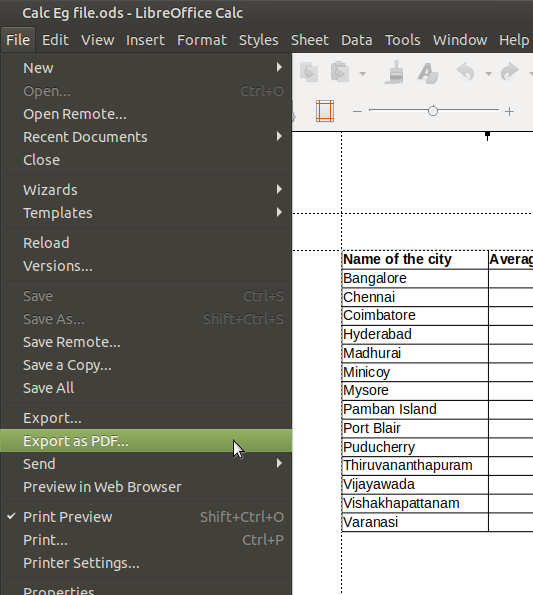Open the Insert menu
The image size is (533, 595).
[145, 40]
